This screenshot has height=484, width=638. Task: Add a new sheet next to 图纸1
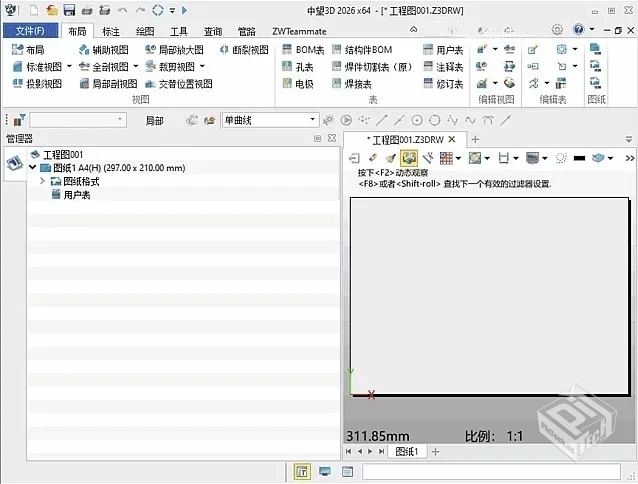435,451
